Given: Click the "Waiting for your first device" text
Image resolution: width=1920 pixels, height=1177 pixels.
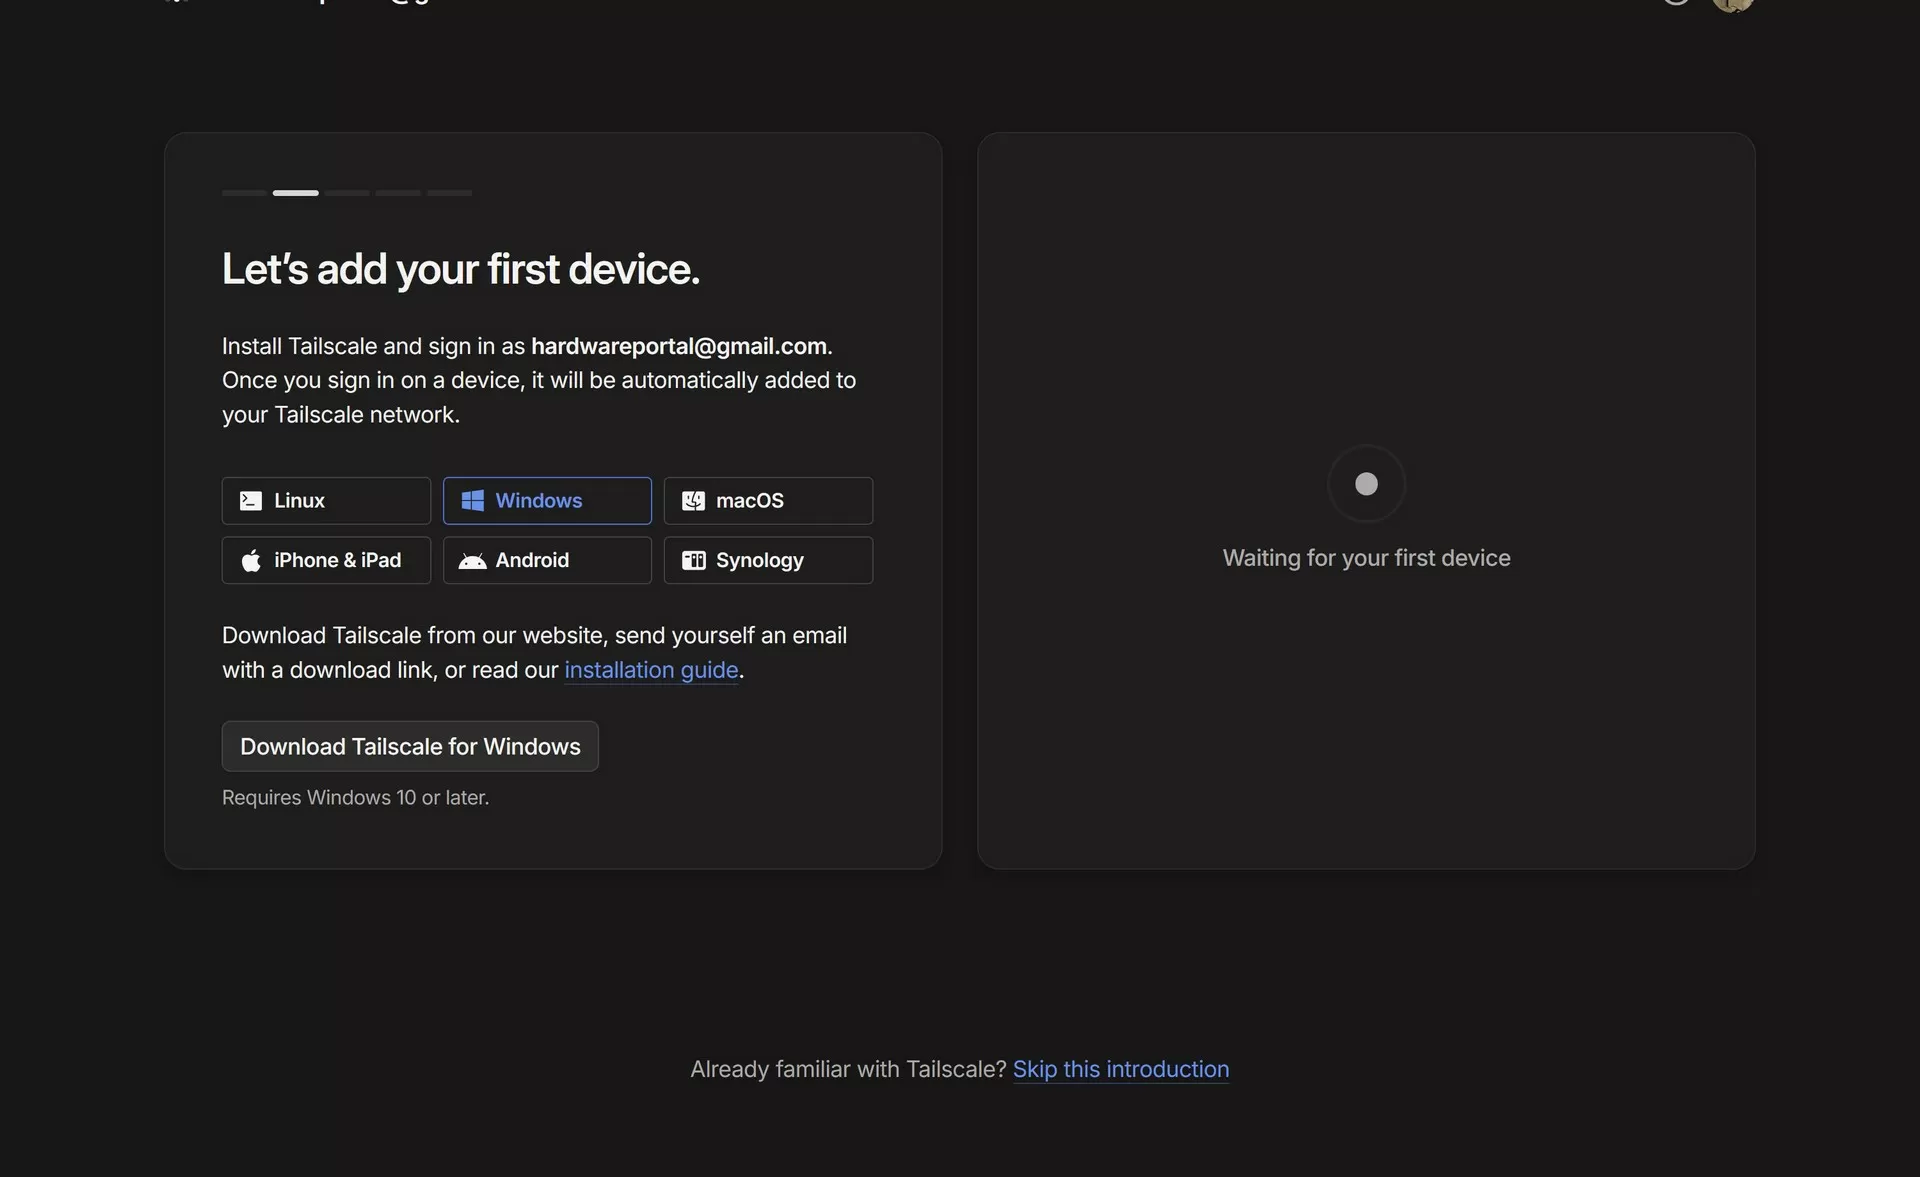Looking at the screenshot, I should [x=1366, y=558].
